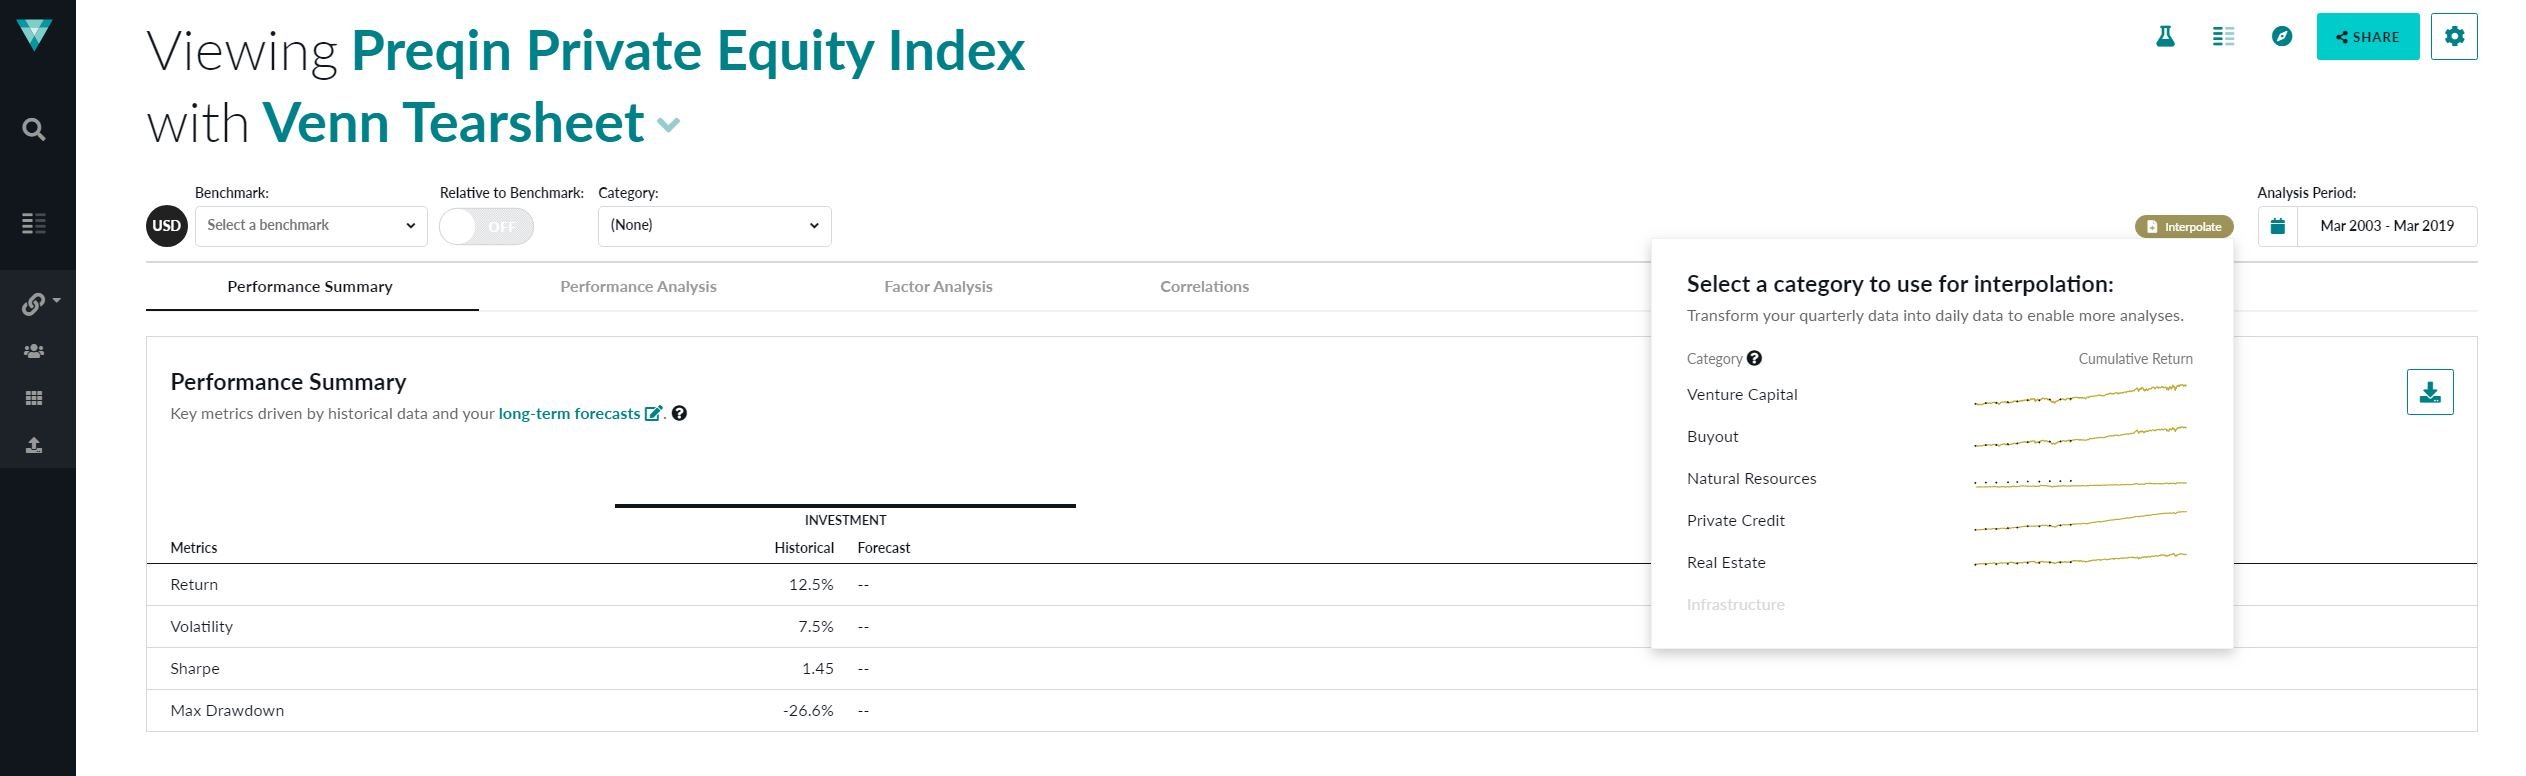Click the Venture Capital cumulative return sparkline
This screenshot has height=776, width=2526.
pyautogui.click(x=2080, y=394)
